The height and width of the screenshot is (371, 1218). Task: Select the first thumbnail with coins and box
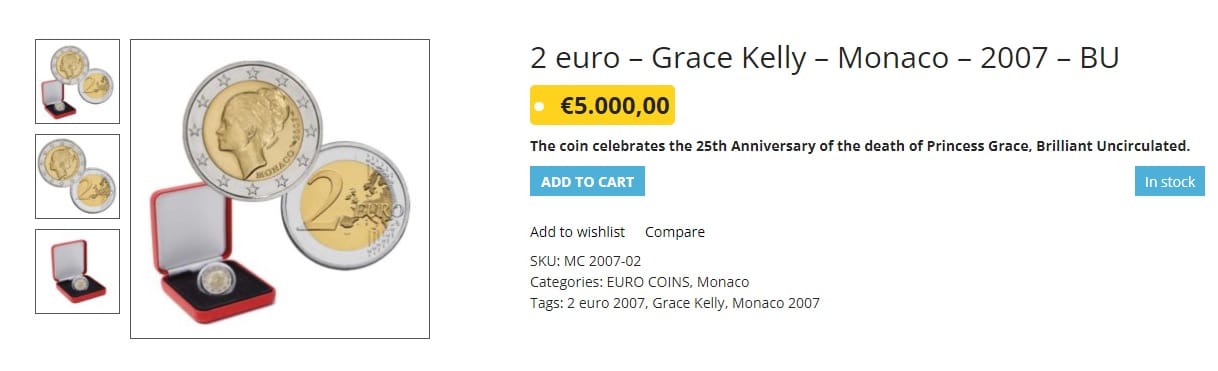[x=77, y=81]
